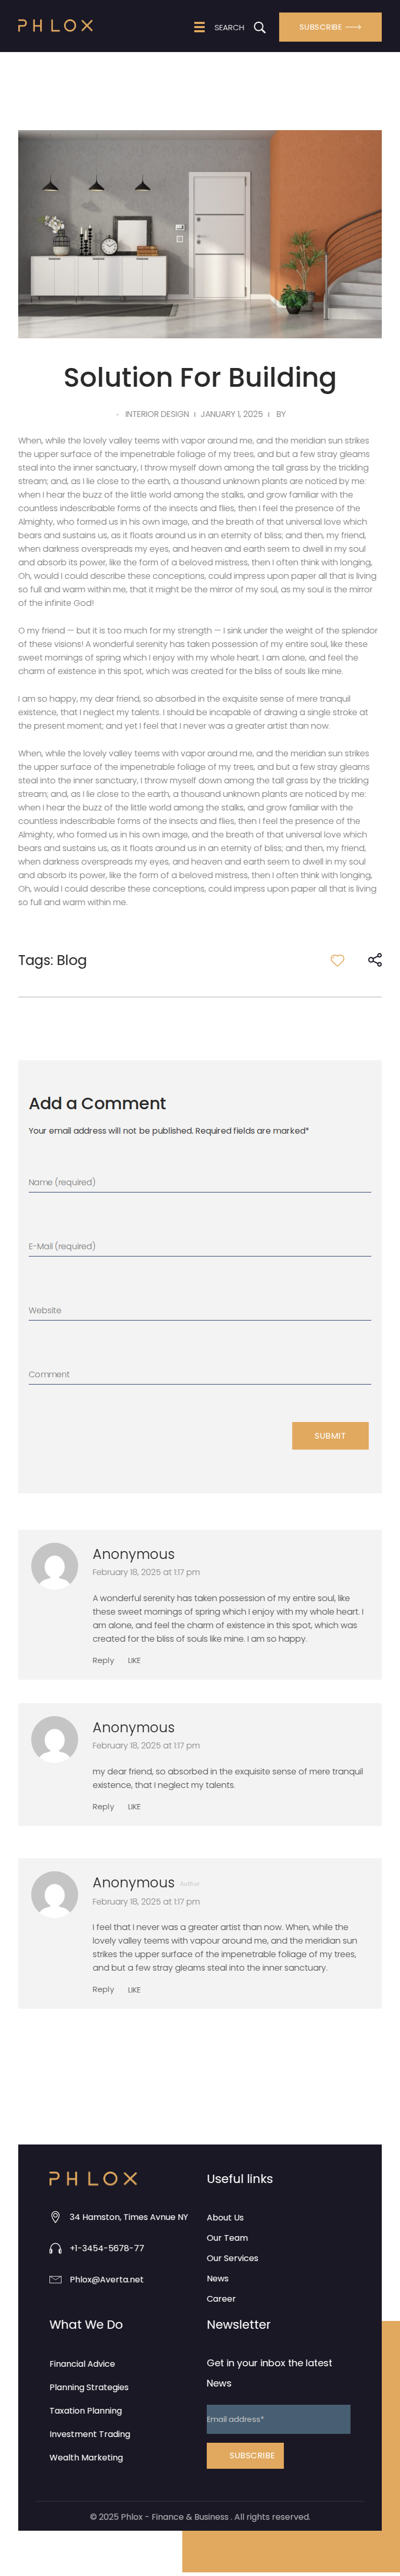
Task: Click the search magnifier icon
Action: (260, 27)
